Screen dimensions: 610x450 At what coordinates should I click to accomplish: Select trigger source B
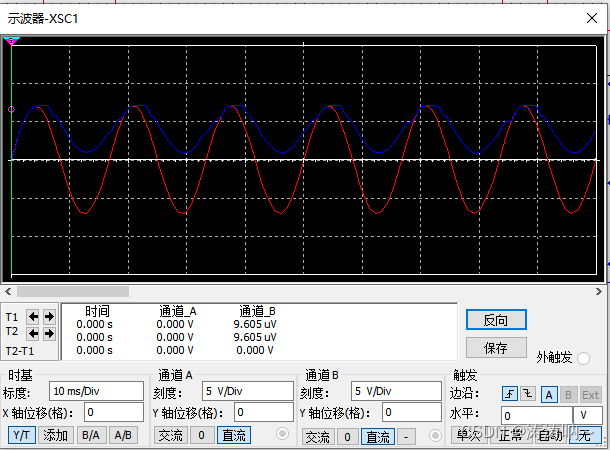[x=568, y=395]
